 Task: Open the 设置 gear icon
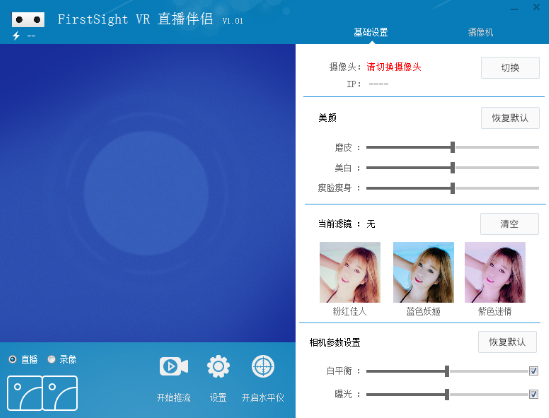pyautogui.click(x=218, y=367)
